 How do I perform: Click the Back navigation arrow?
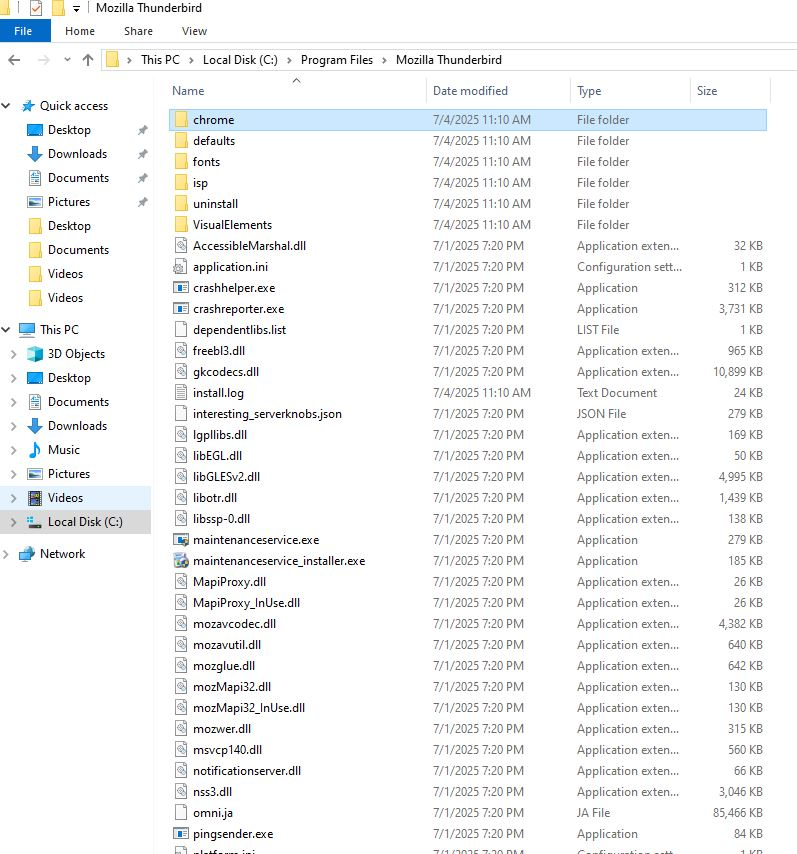15,60
